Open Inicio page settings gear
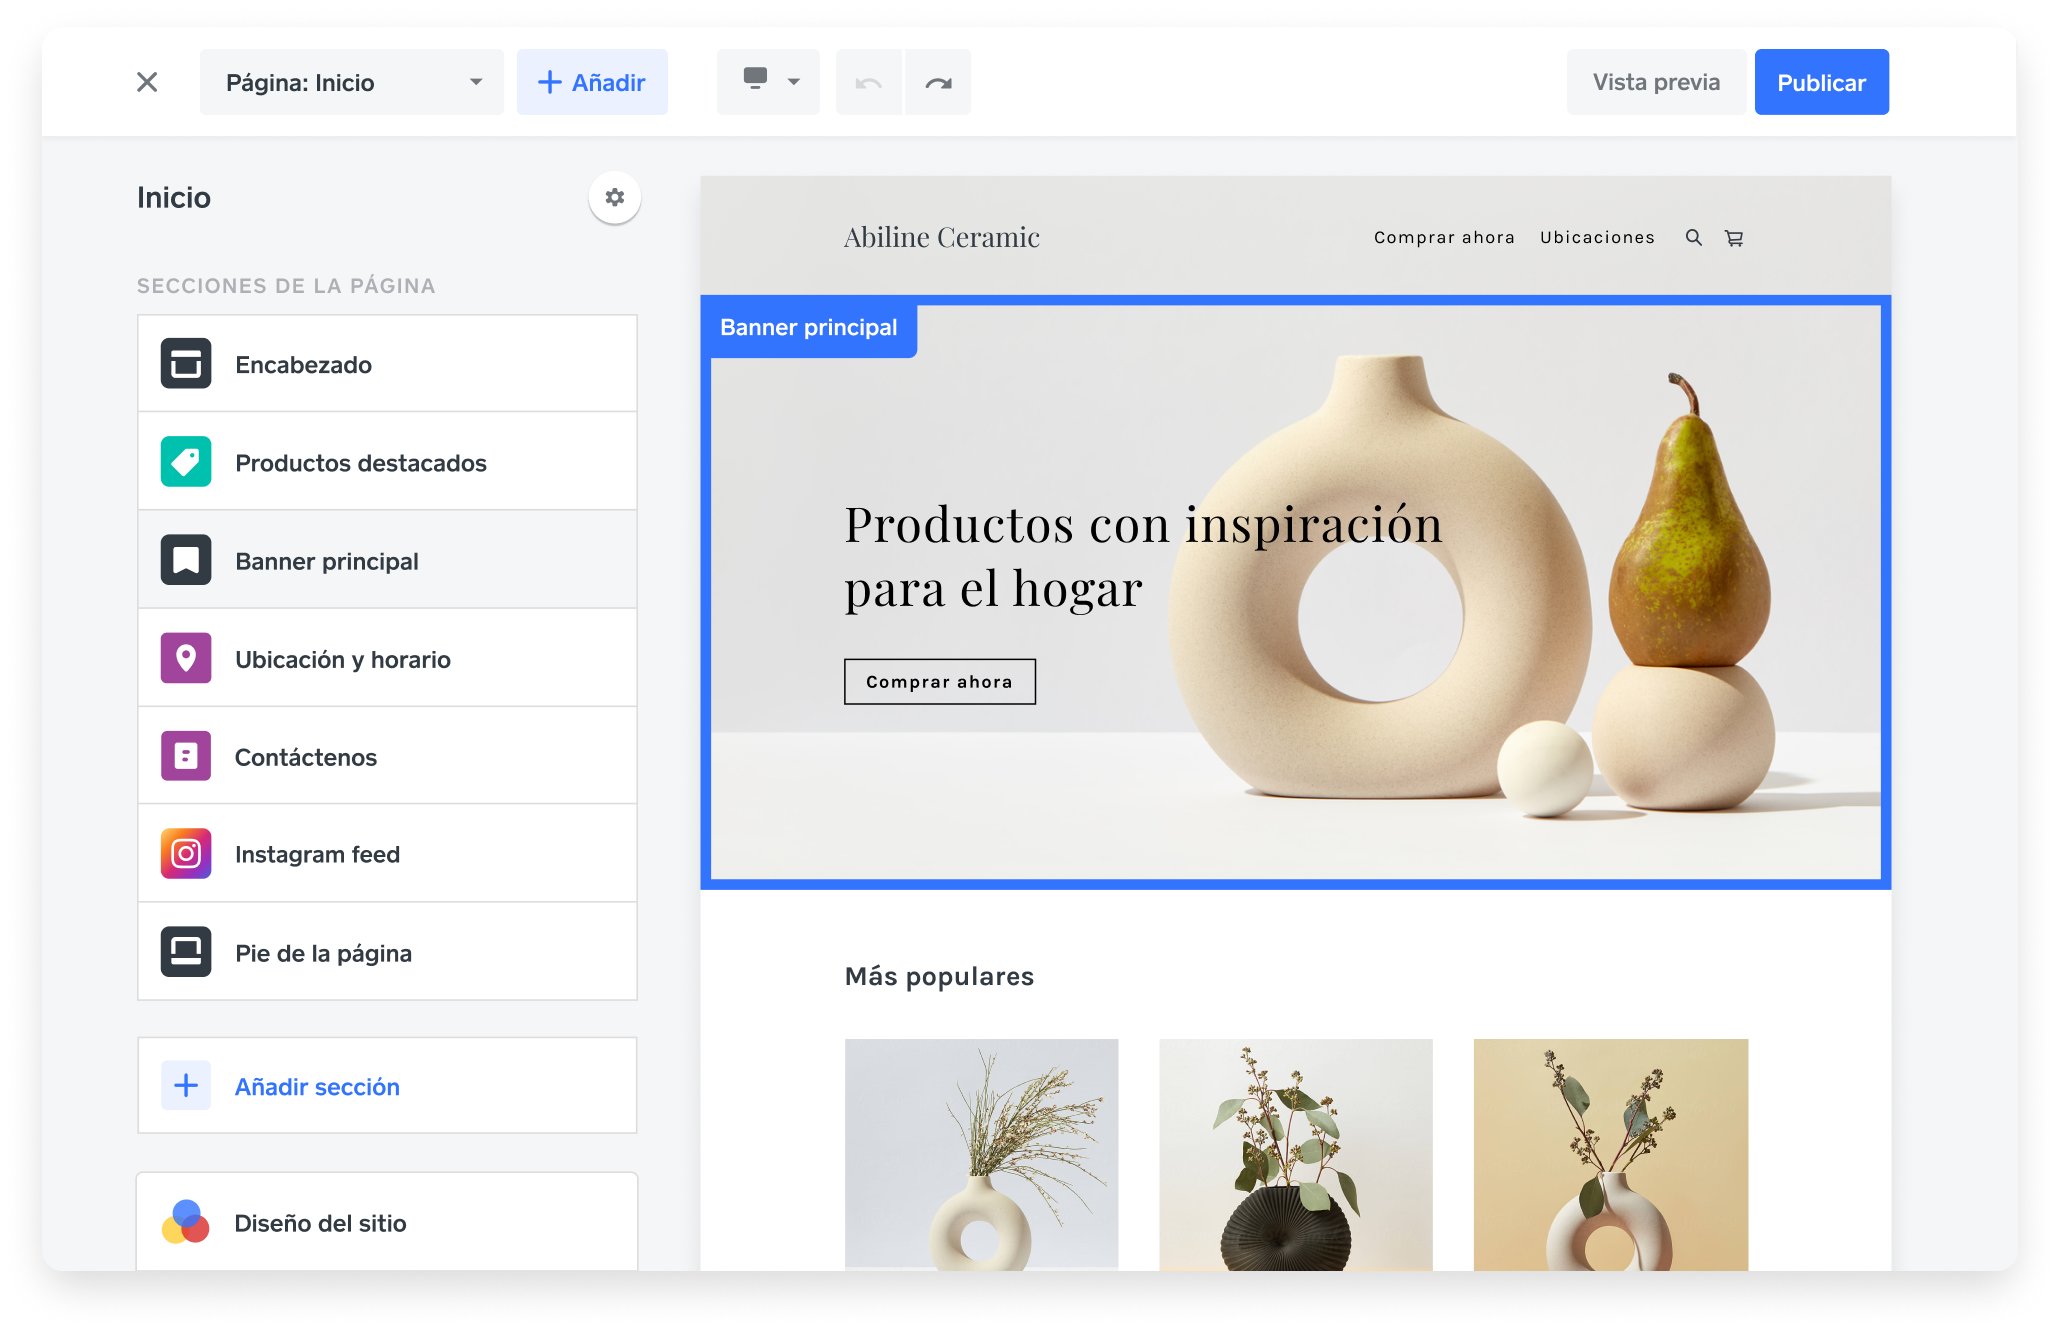 click(x=614, y=197)
